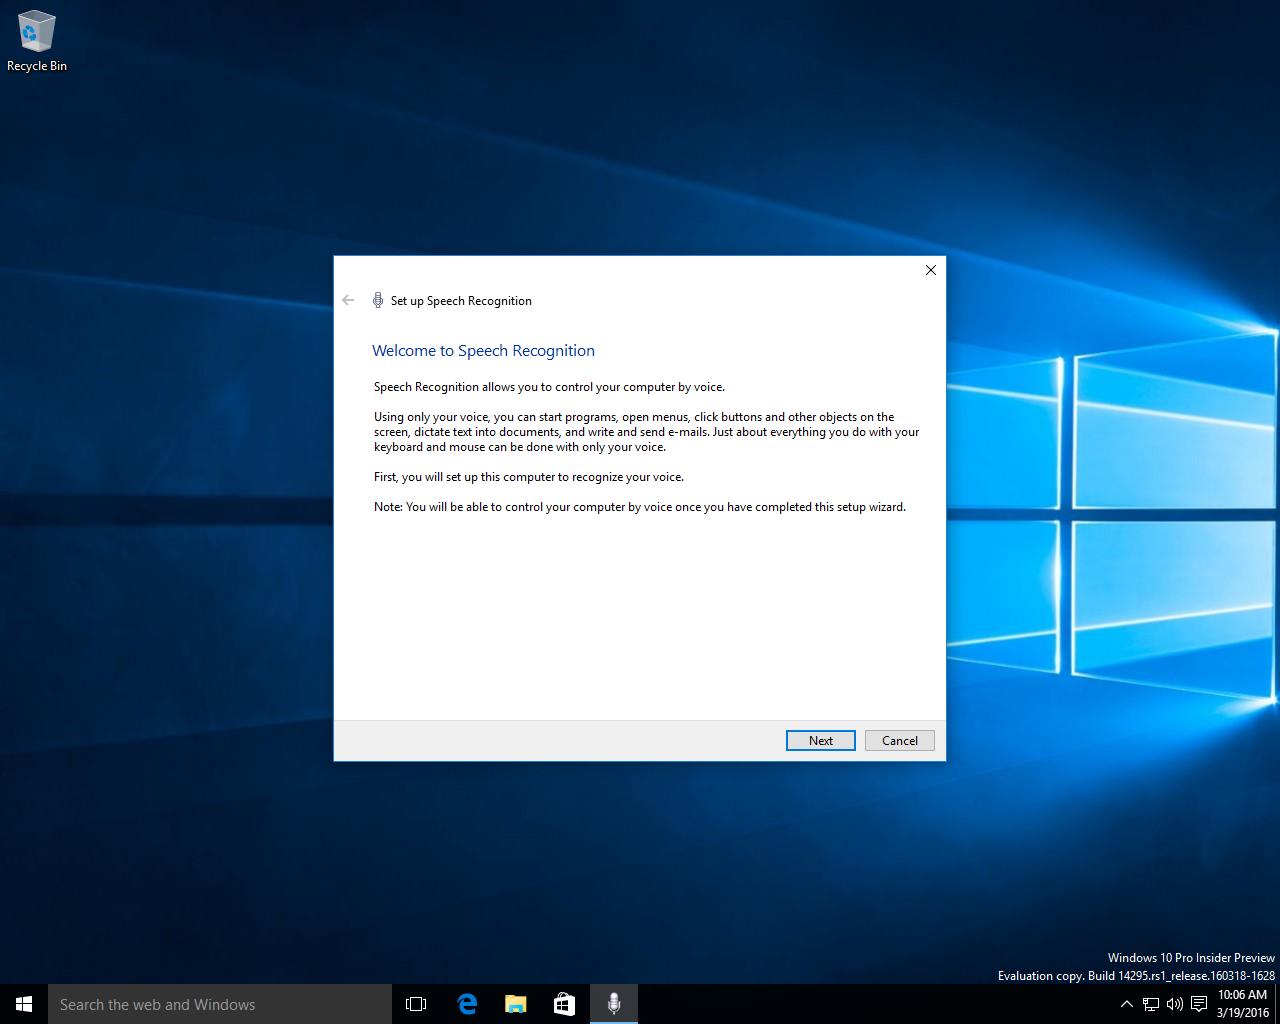Cancel the Speech Recognition setup
1280x1024 pixels.
coord(899,740)
